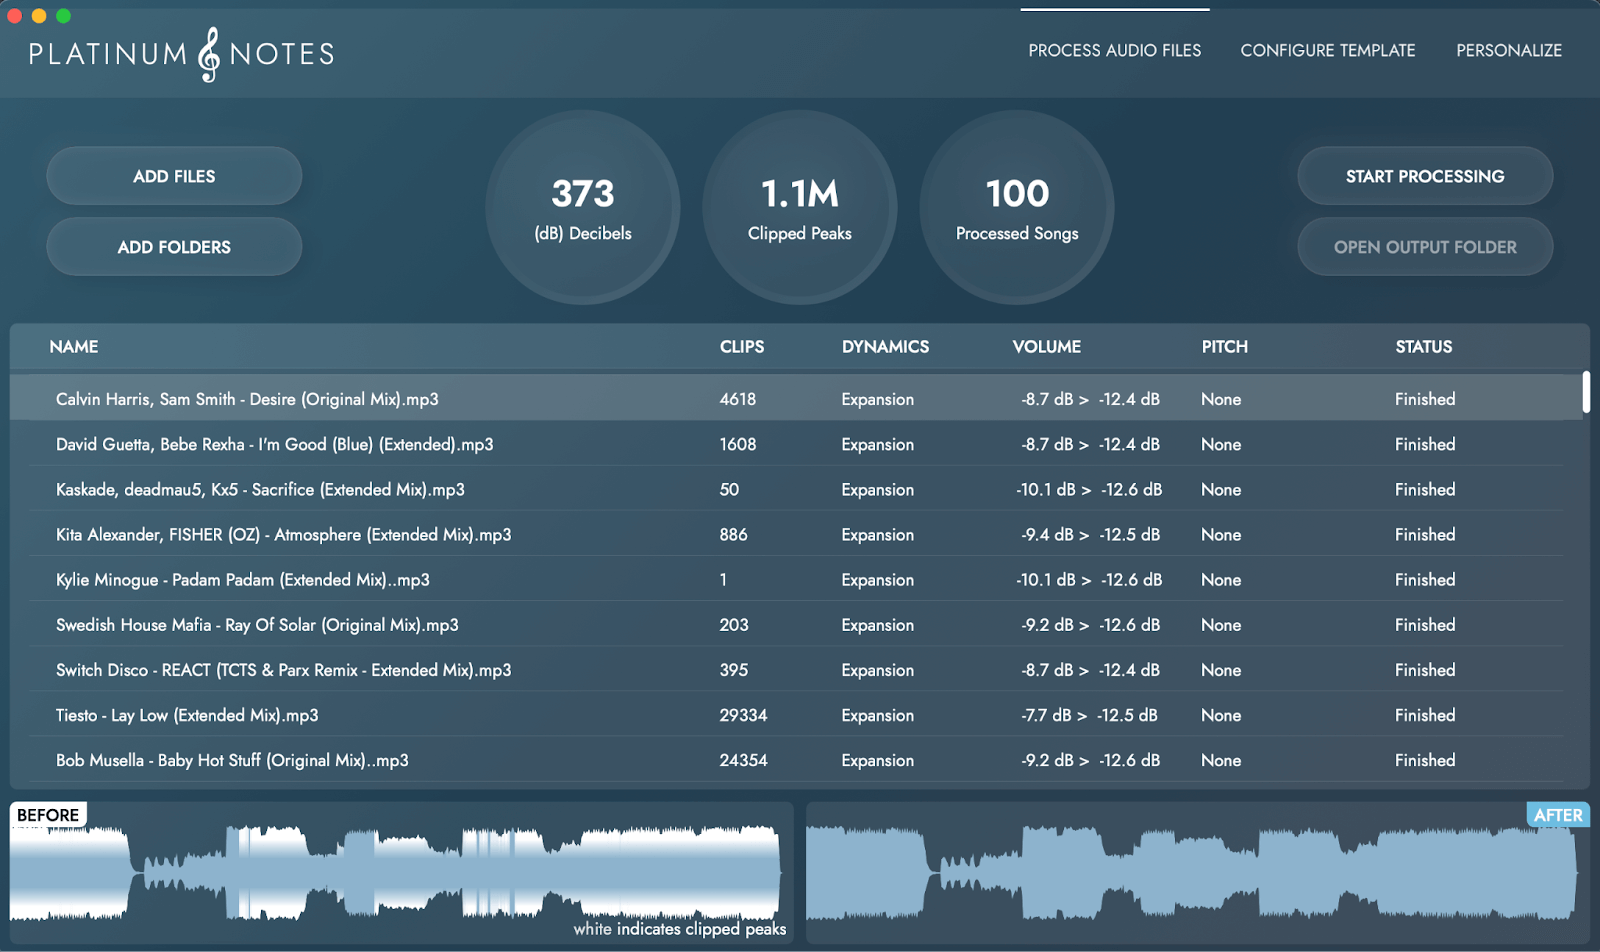
Task: Click the Before waveform preview
Action: (400, 872)
